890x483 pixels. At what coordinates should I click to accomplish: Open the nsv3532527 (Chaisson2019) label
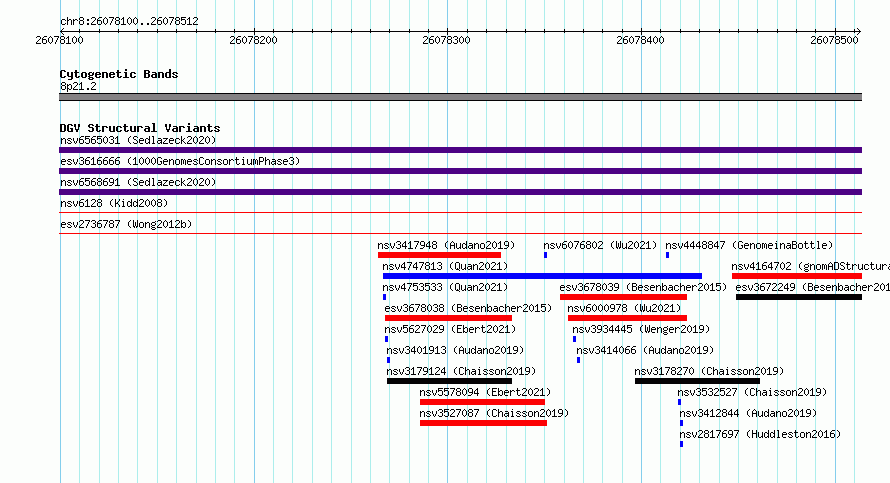(752, 392)
